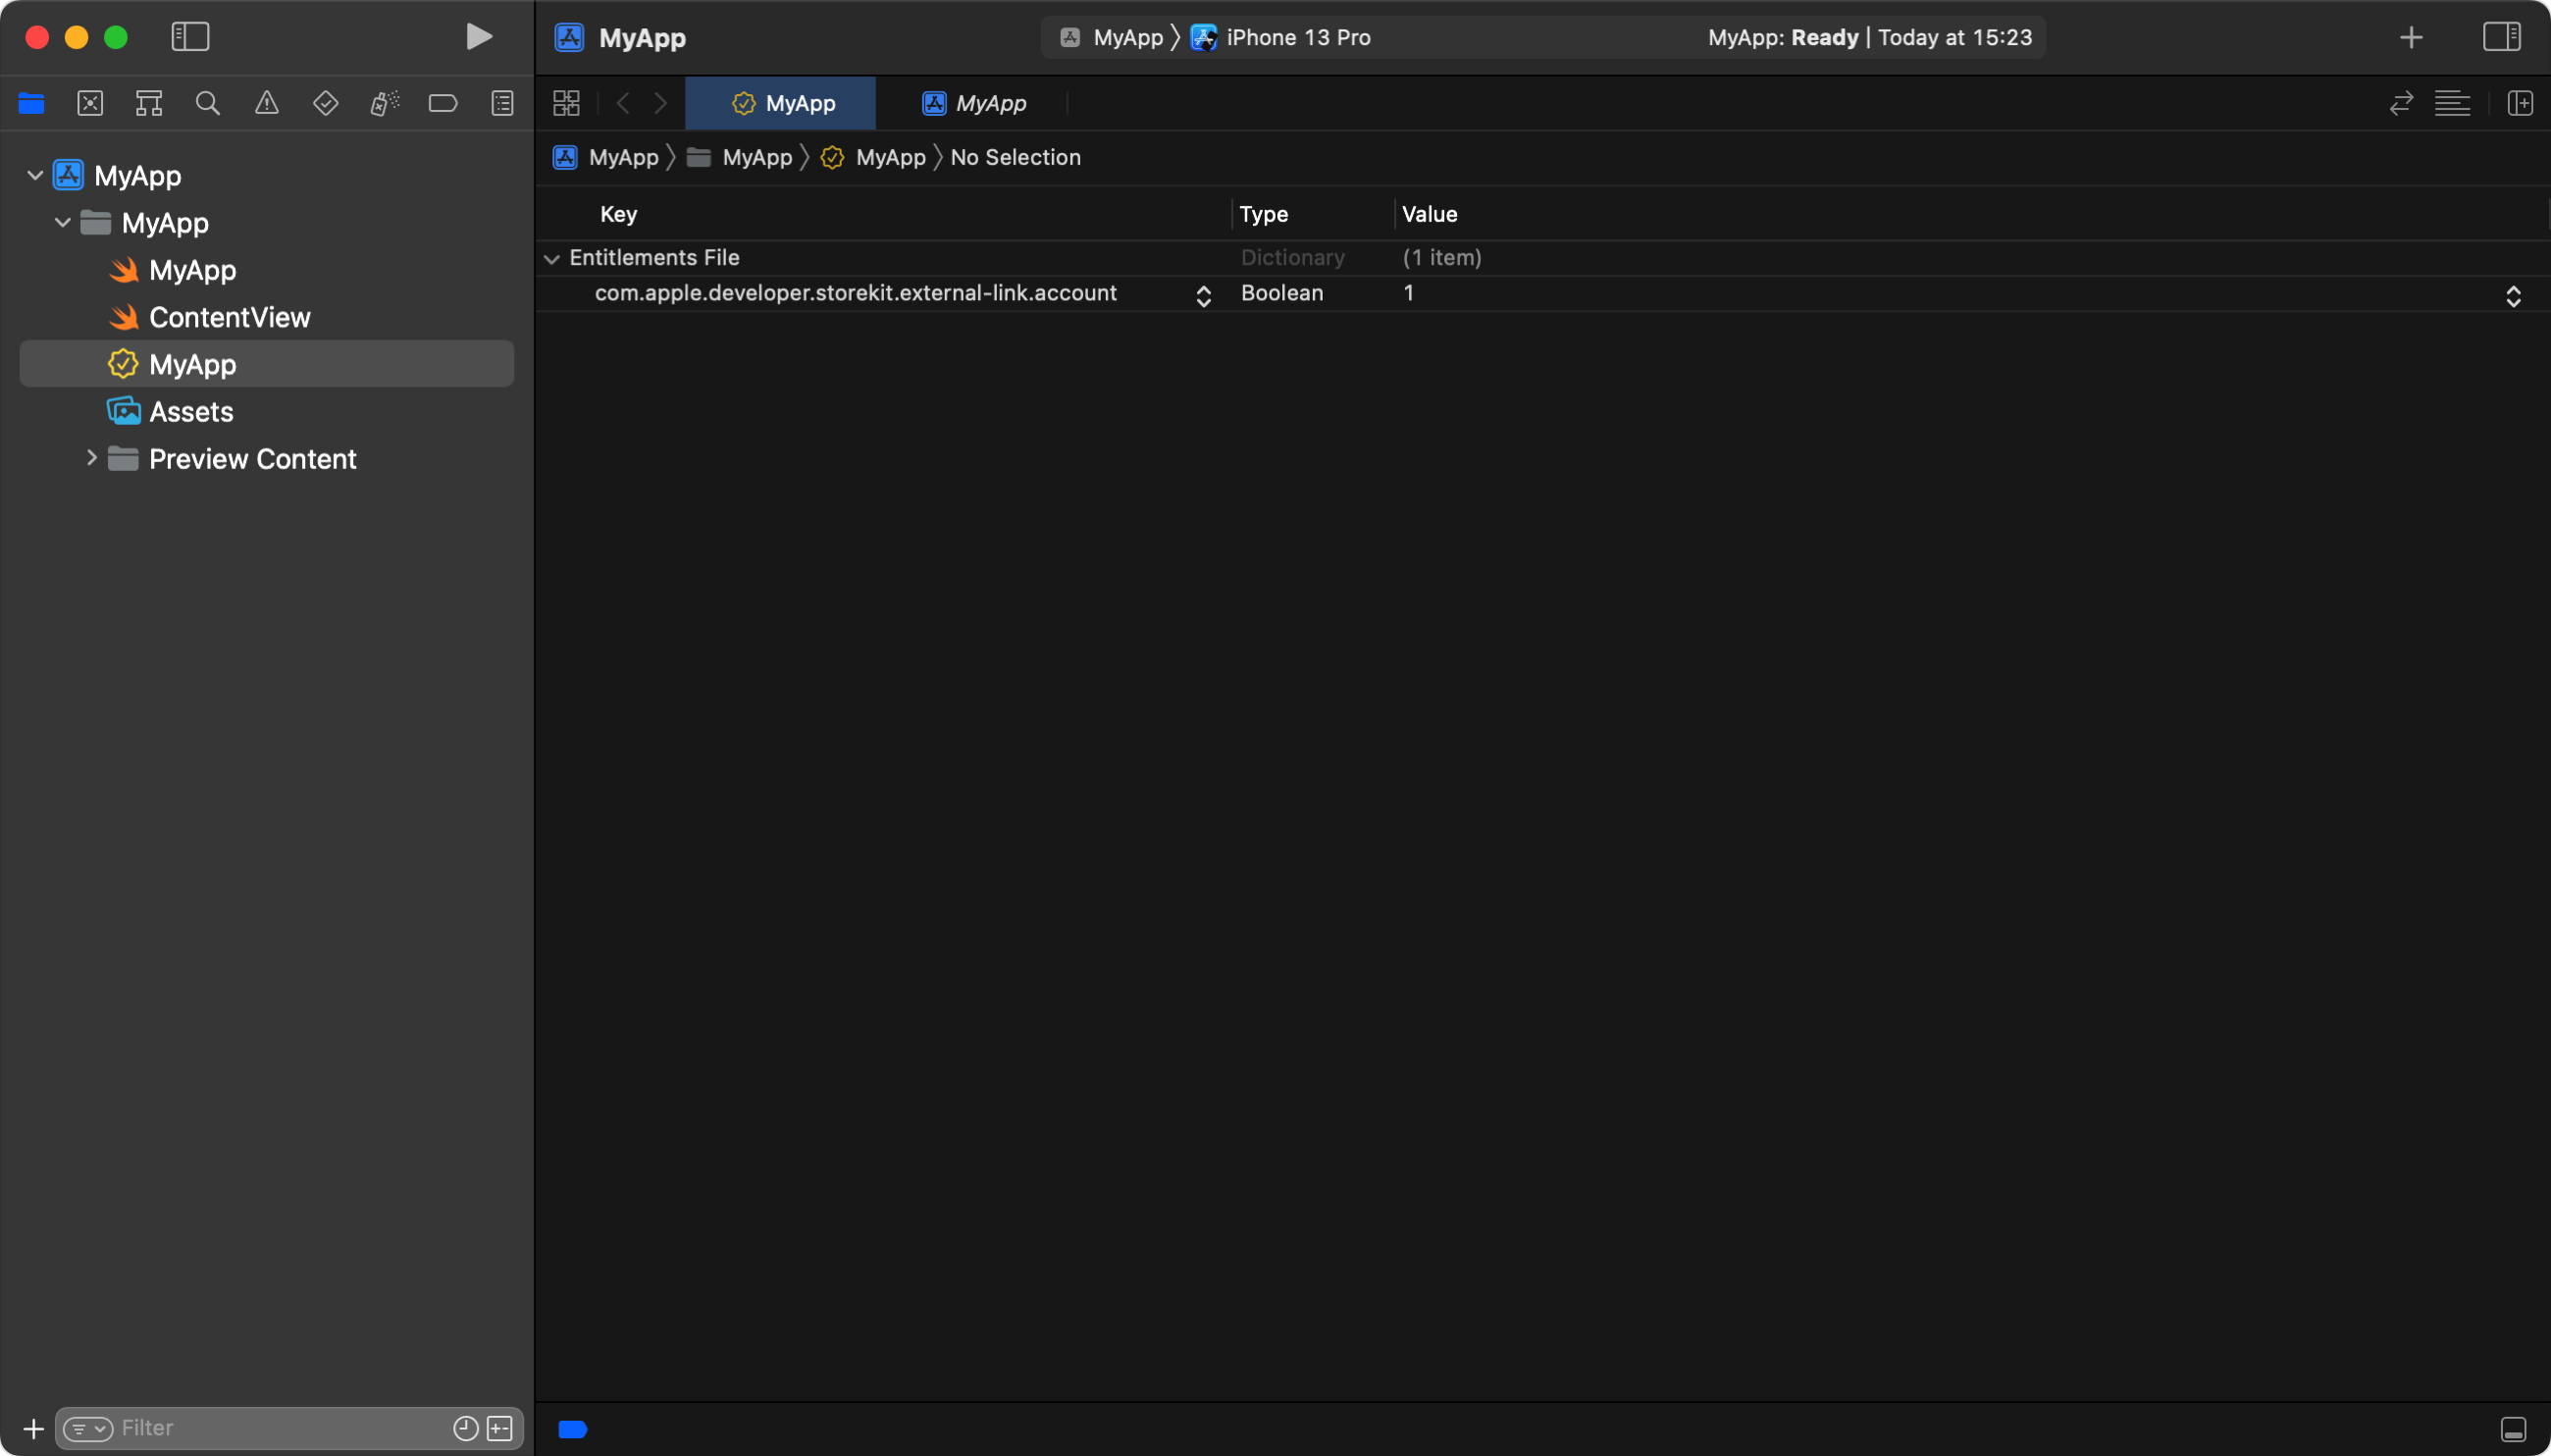The width and height of the screenshot is (2551, 1456).
Task: Select the MyApp entitlements file tab
Action: coord(780,102)
